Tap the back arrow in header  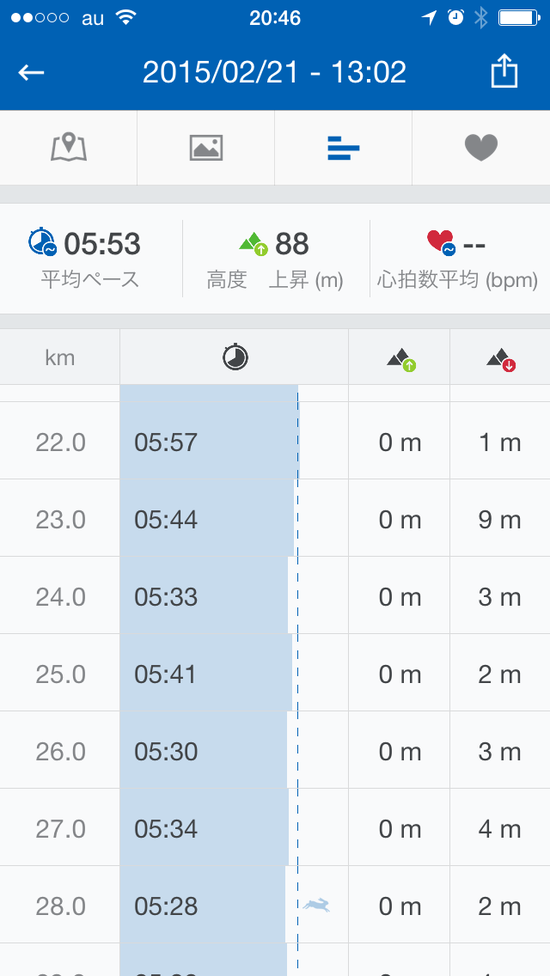(31, 73)
